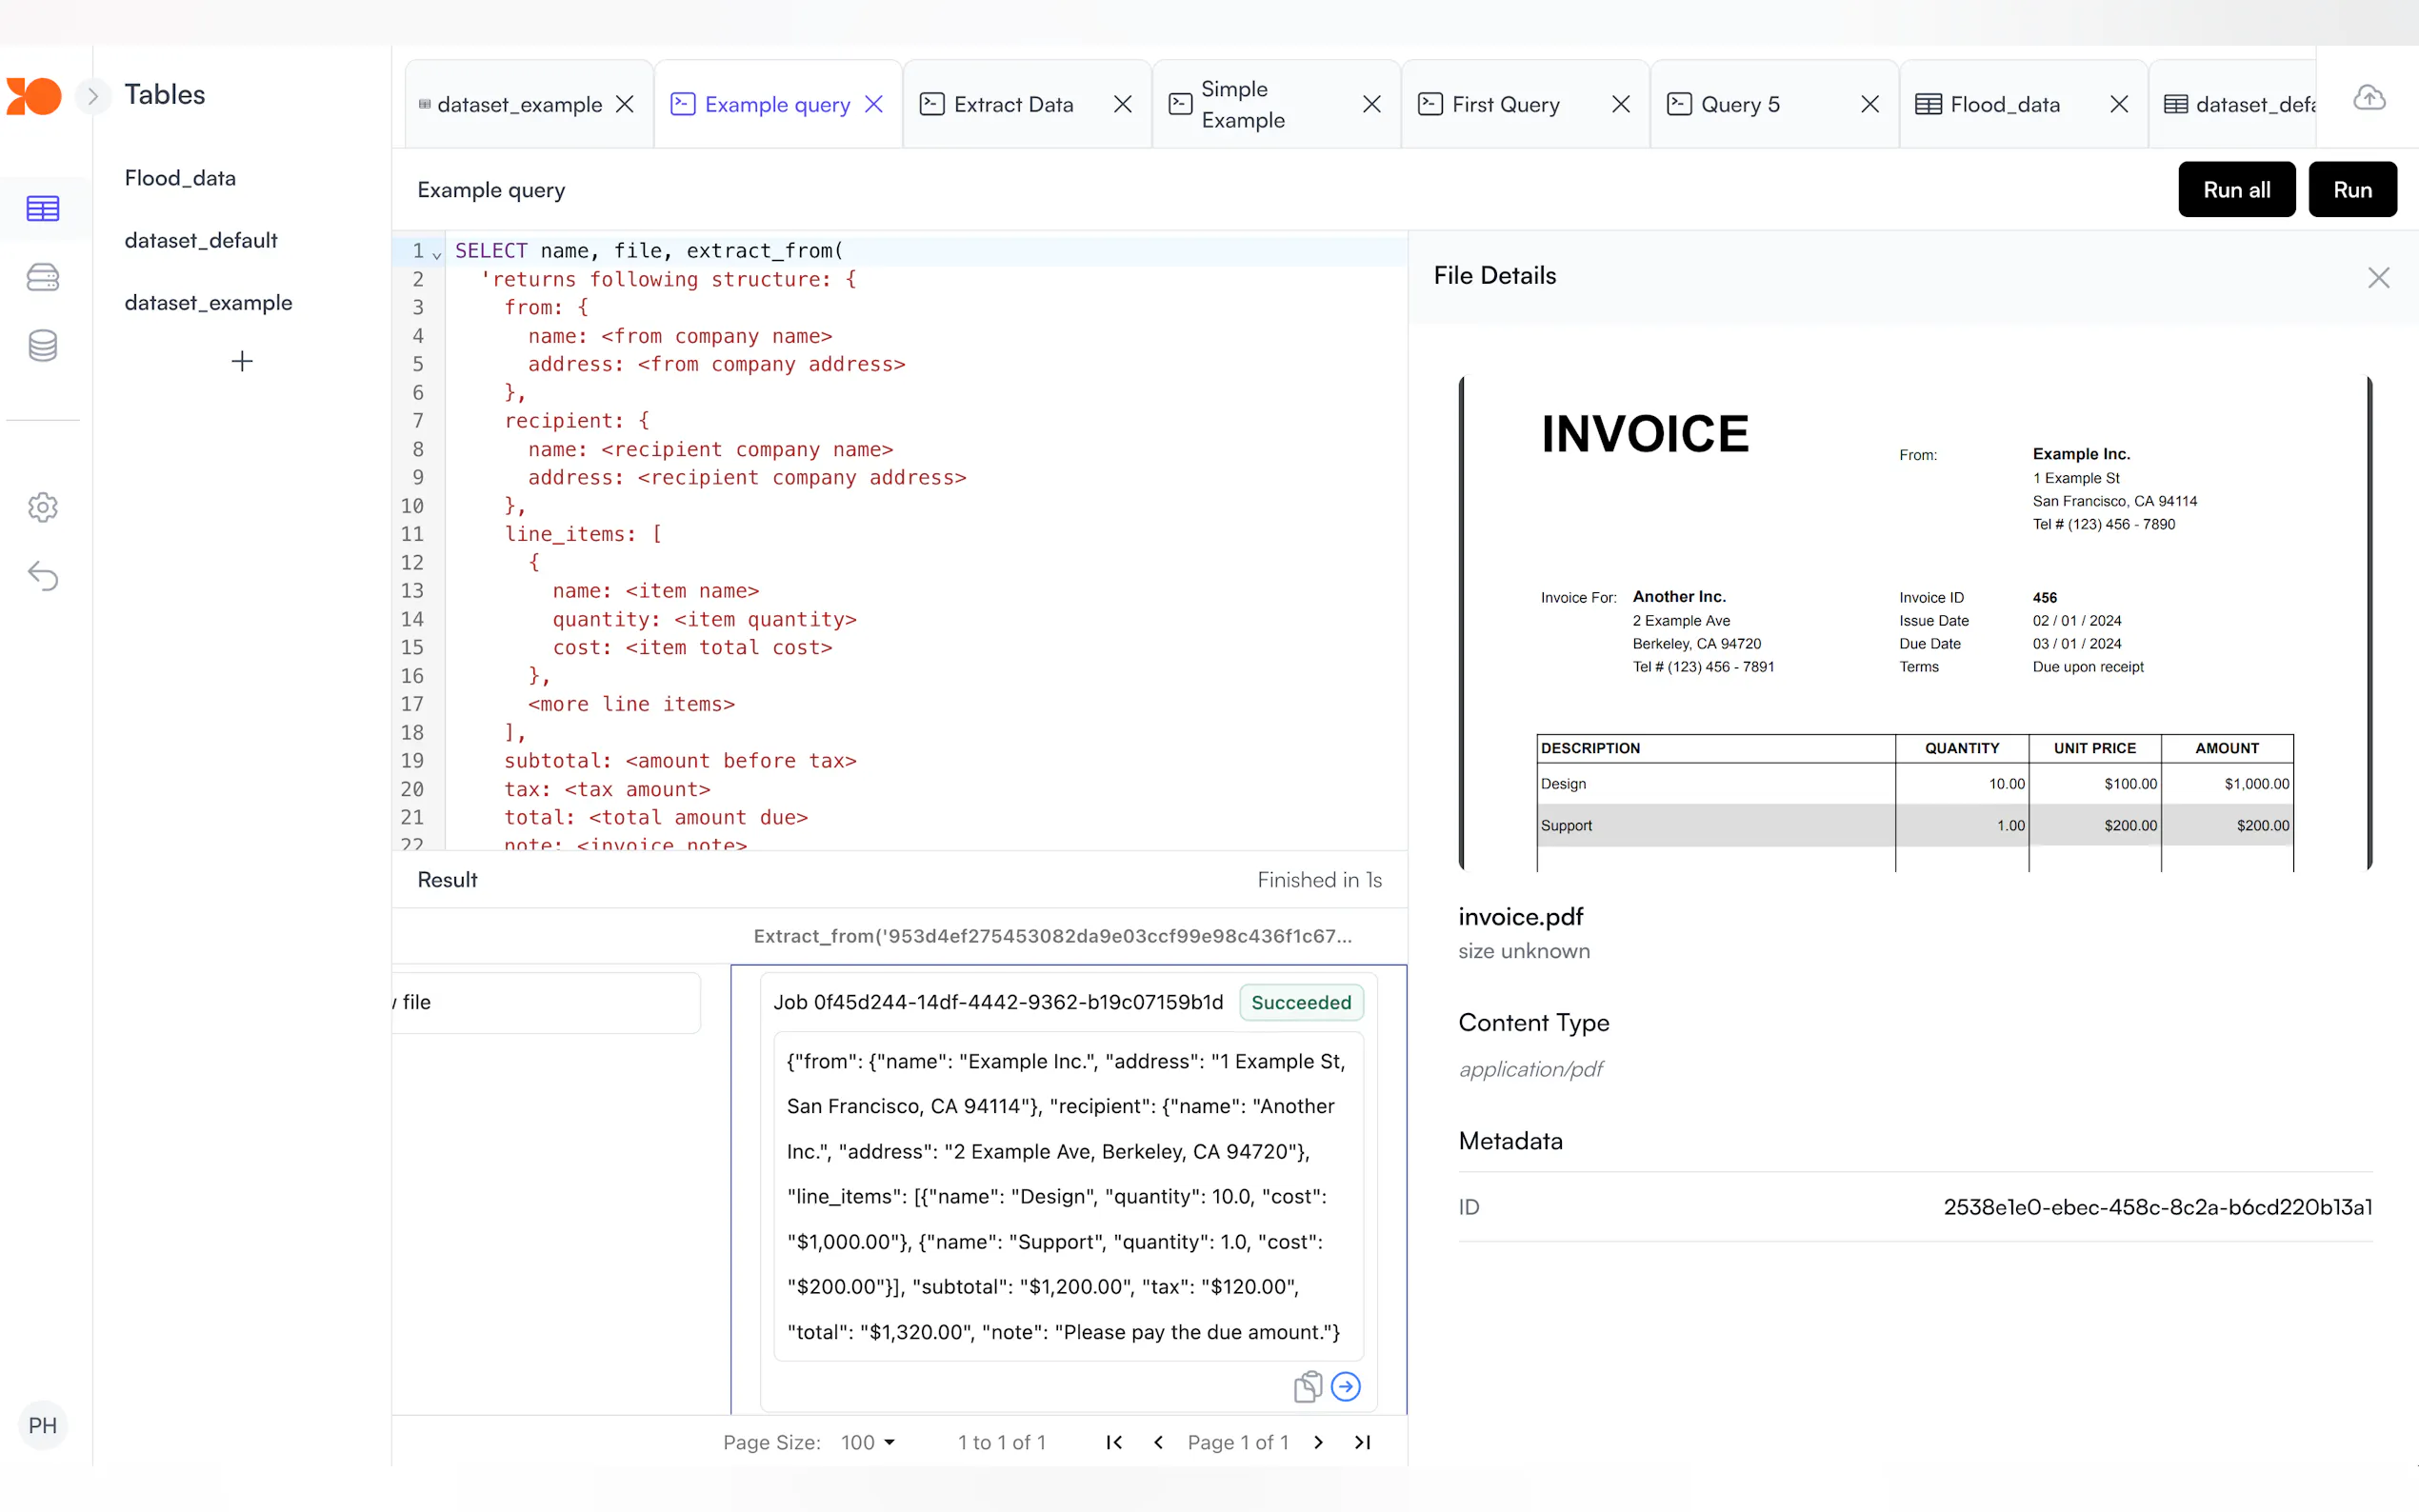Collapse the Tables panel chevron

click(92, 96)
